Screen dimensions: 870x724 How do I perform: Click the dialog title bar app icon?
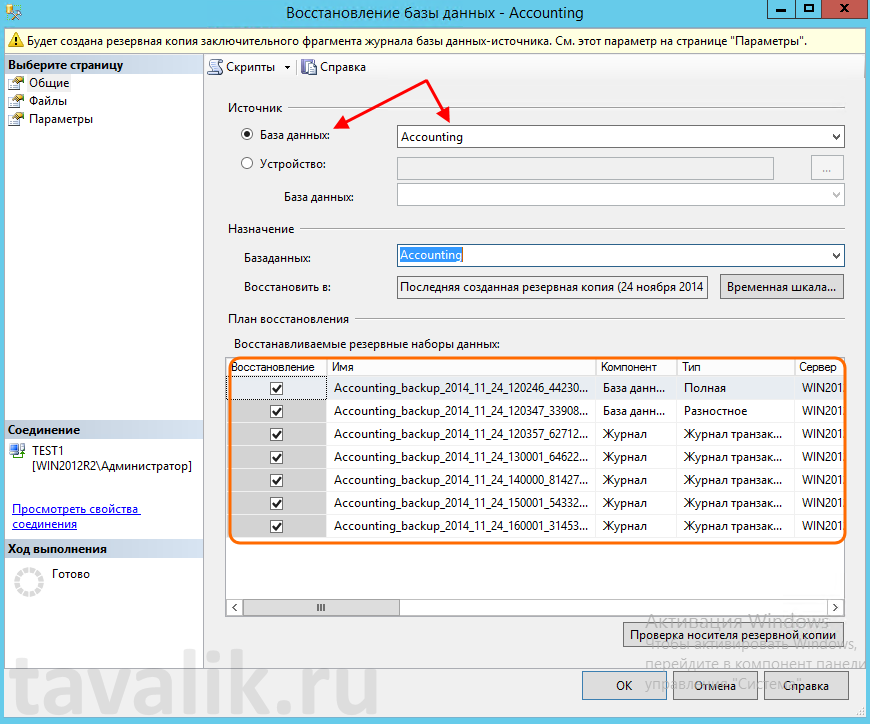pos(13,12)
